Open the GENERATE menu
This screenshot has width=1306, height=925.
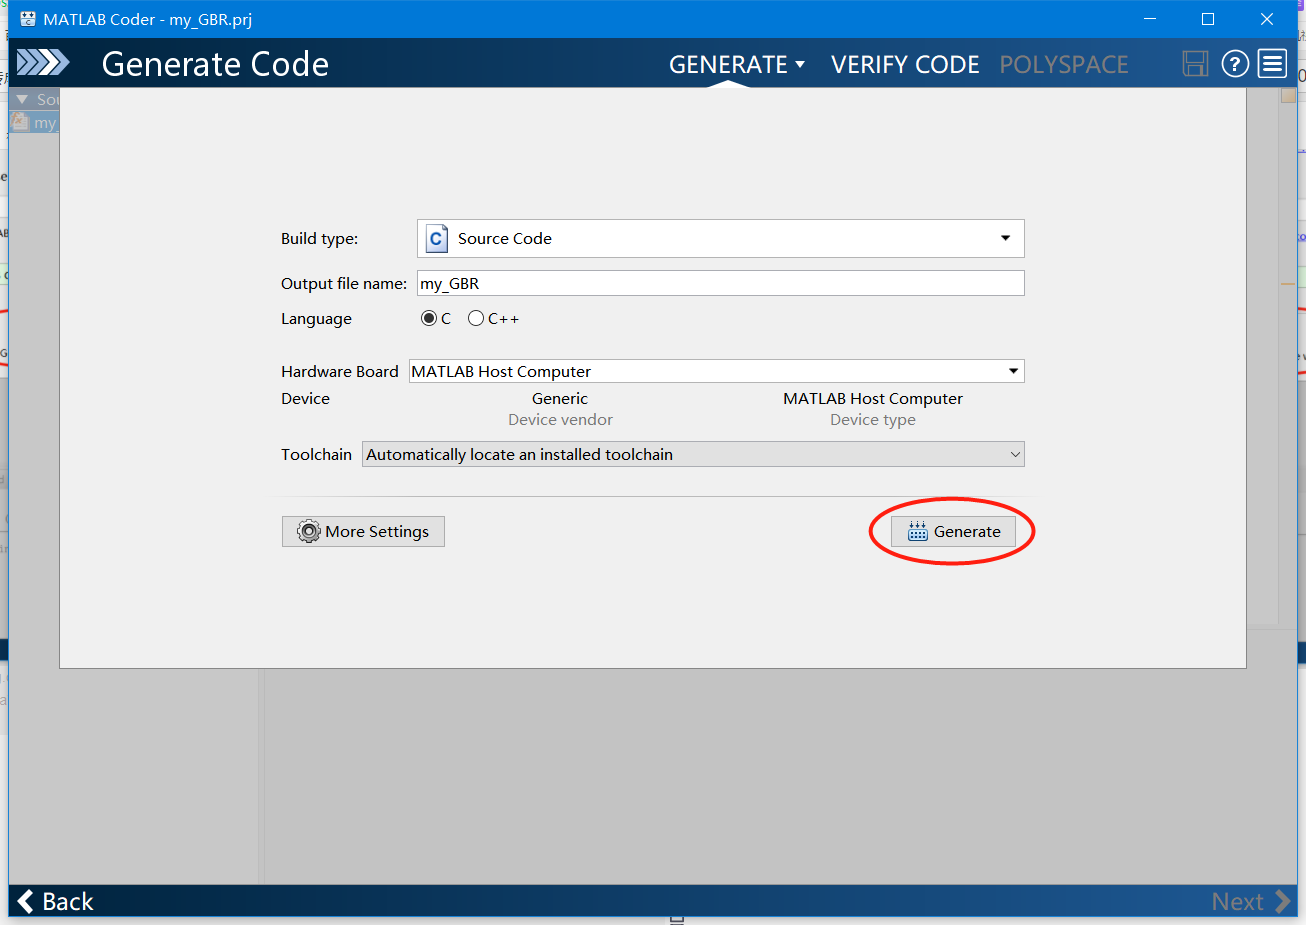tap(737, 63)
